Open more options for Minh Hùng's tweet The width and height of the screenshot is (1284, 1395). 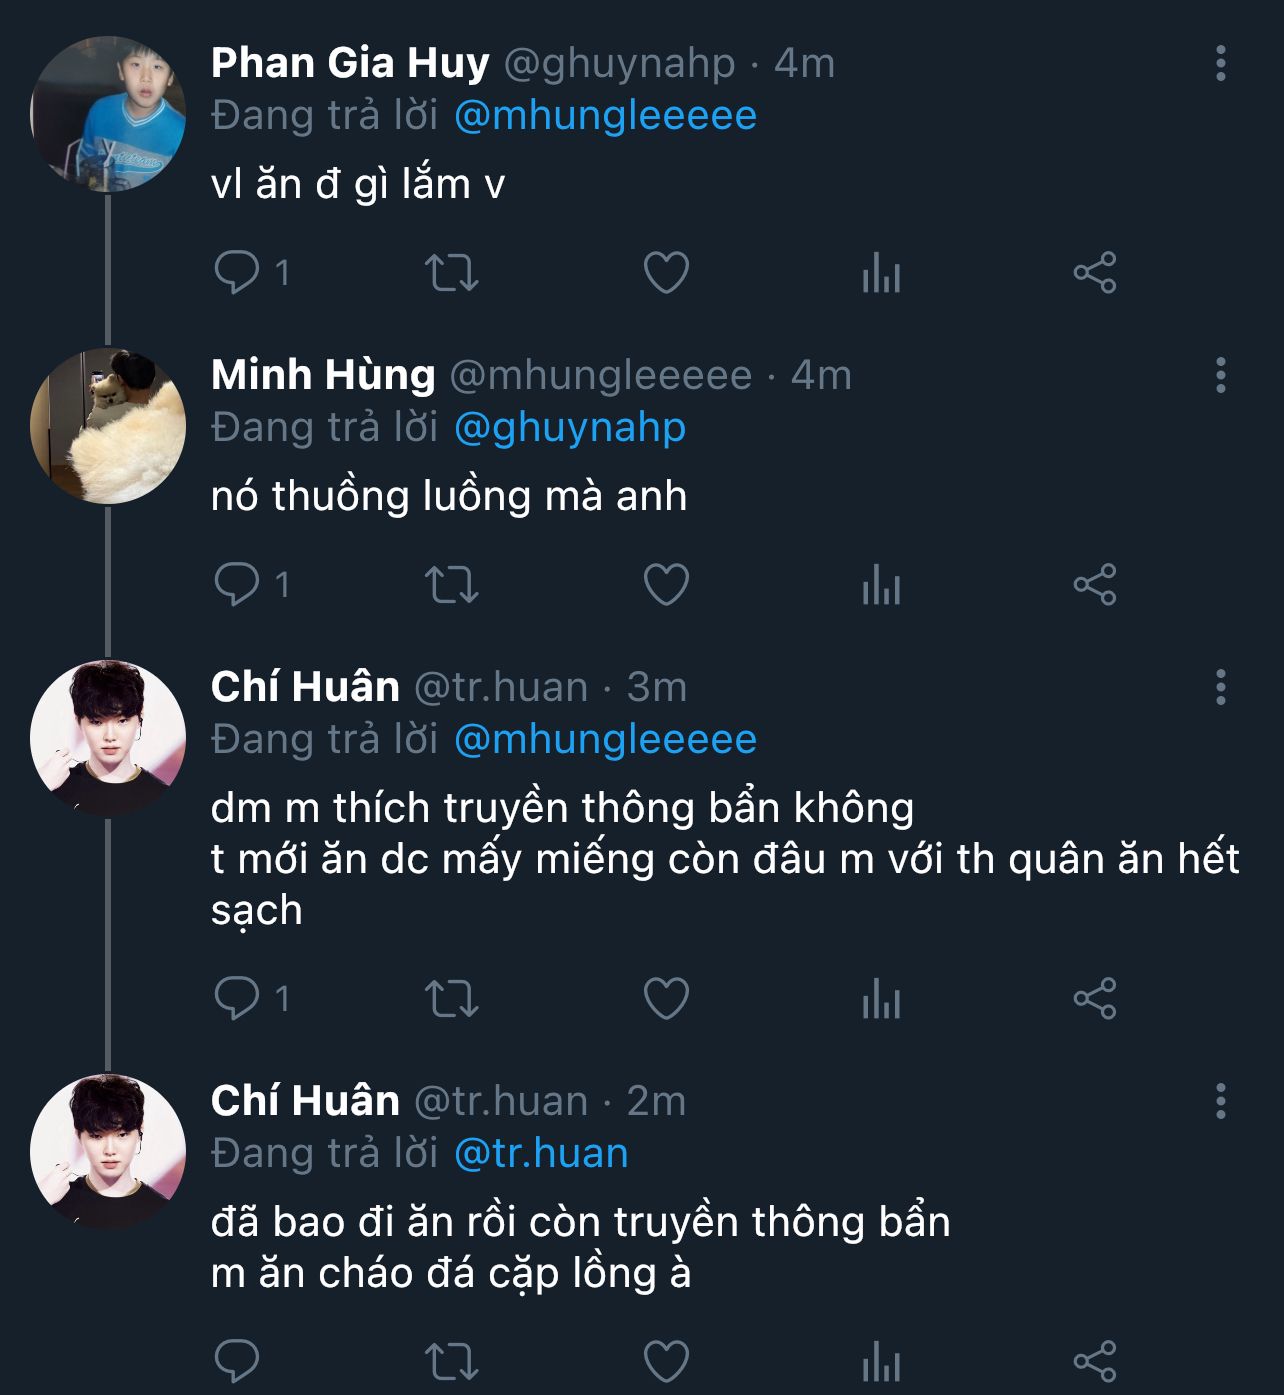tap(1220, 375)
